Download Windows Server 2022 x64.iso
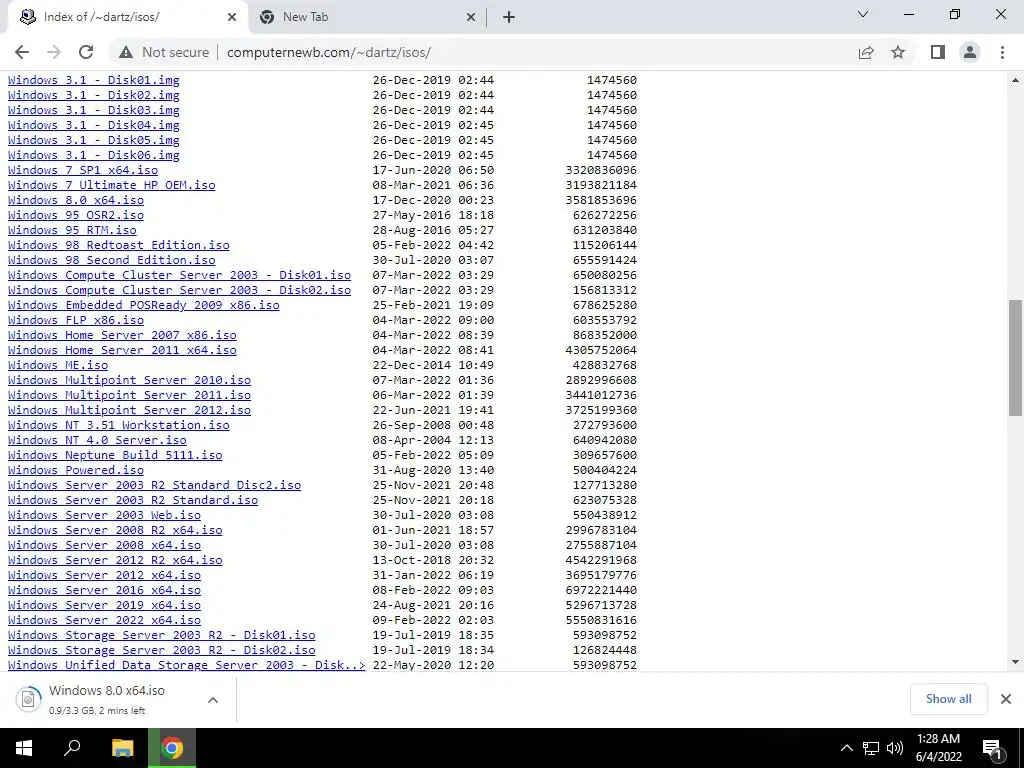 pos(104,621)
